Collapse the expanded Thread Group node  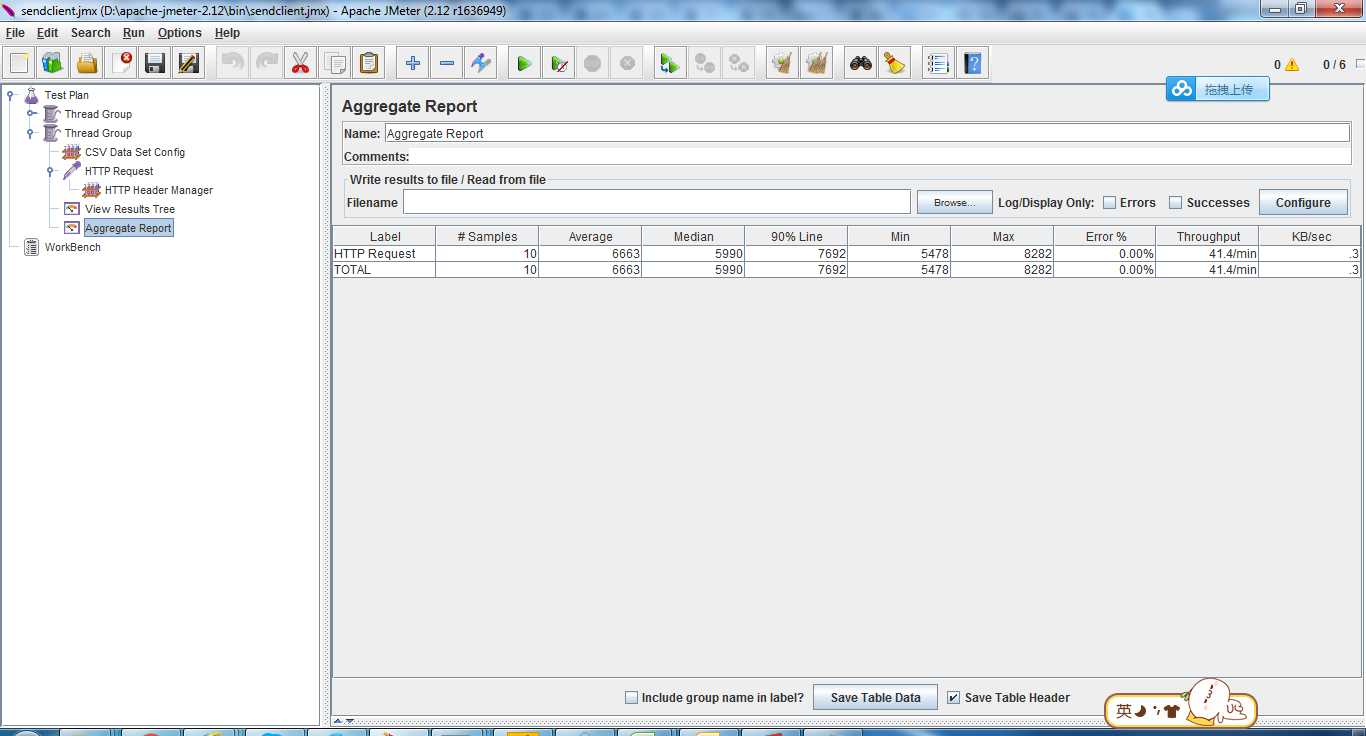coord(31,133)
